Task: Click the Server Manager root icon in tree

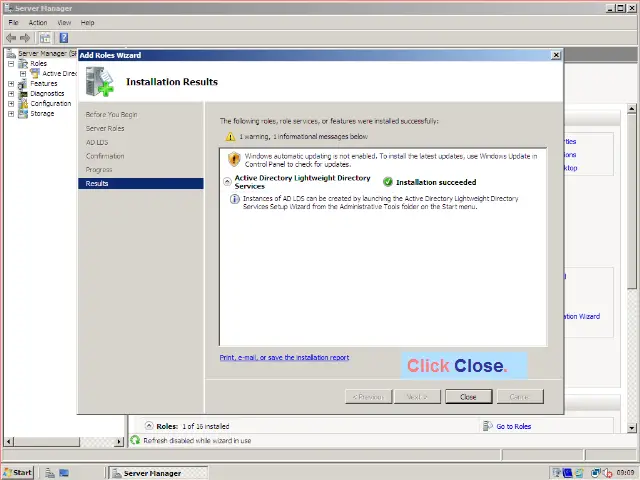Action: pos(11,53)
